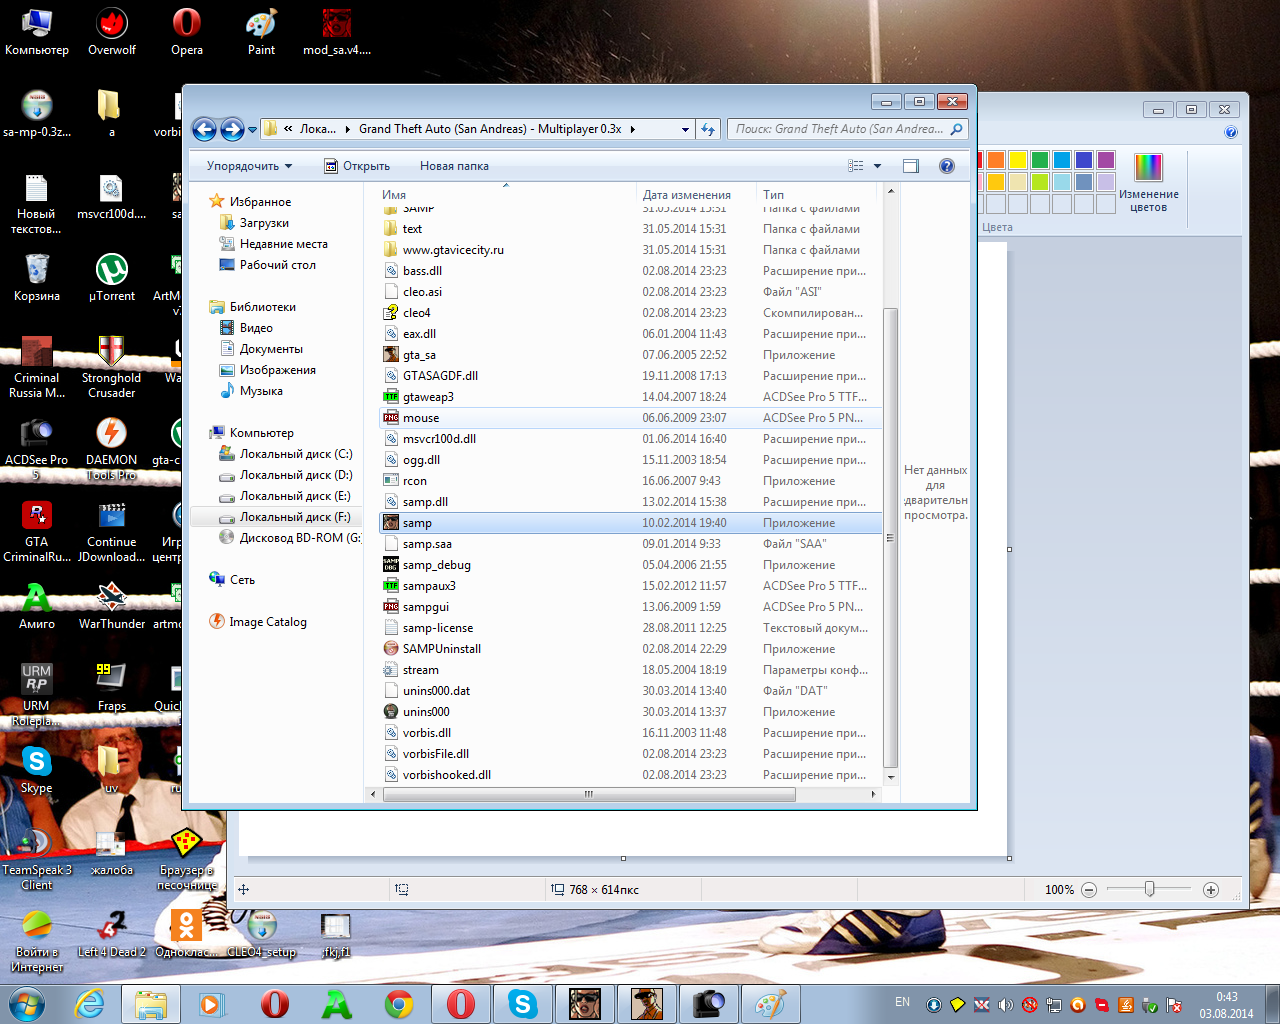Image resolution: width=1280 pixels, height=1024 pixels.
Task: Open the view options dropdown arrow
Action: pos(878,166)
